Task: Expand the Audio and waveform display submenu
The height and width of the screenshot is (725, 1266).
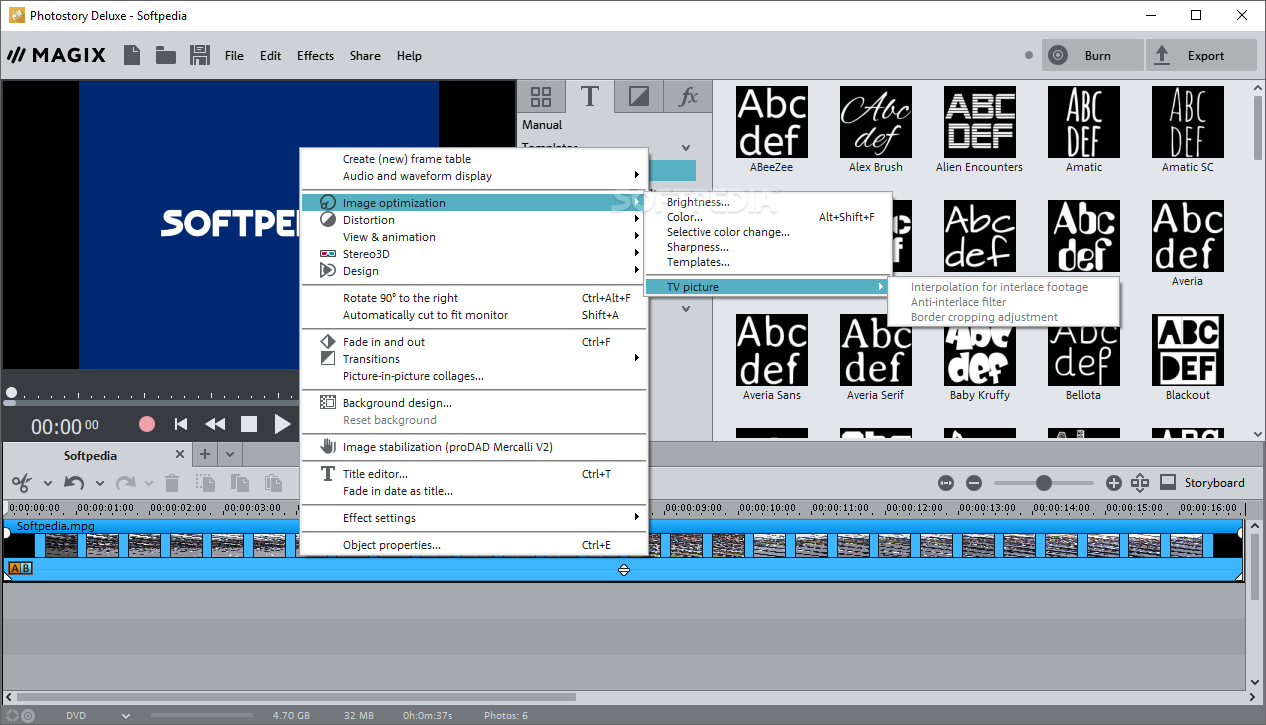Action: (x=474, y=176)
